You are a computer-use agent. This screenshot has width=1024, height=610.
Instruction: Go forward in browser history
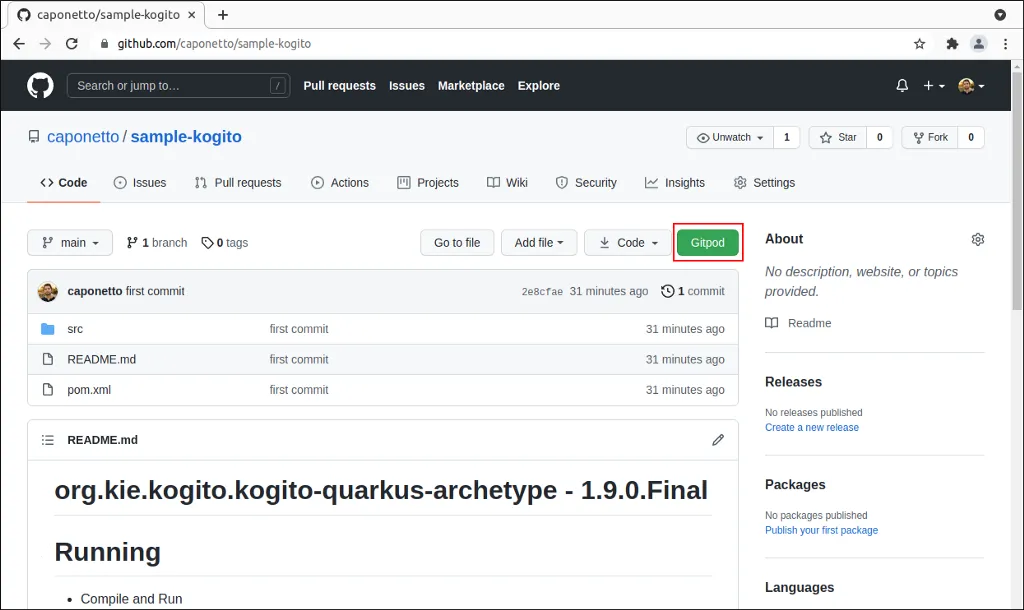tap(45, 44)
